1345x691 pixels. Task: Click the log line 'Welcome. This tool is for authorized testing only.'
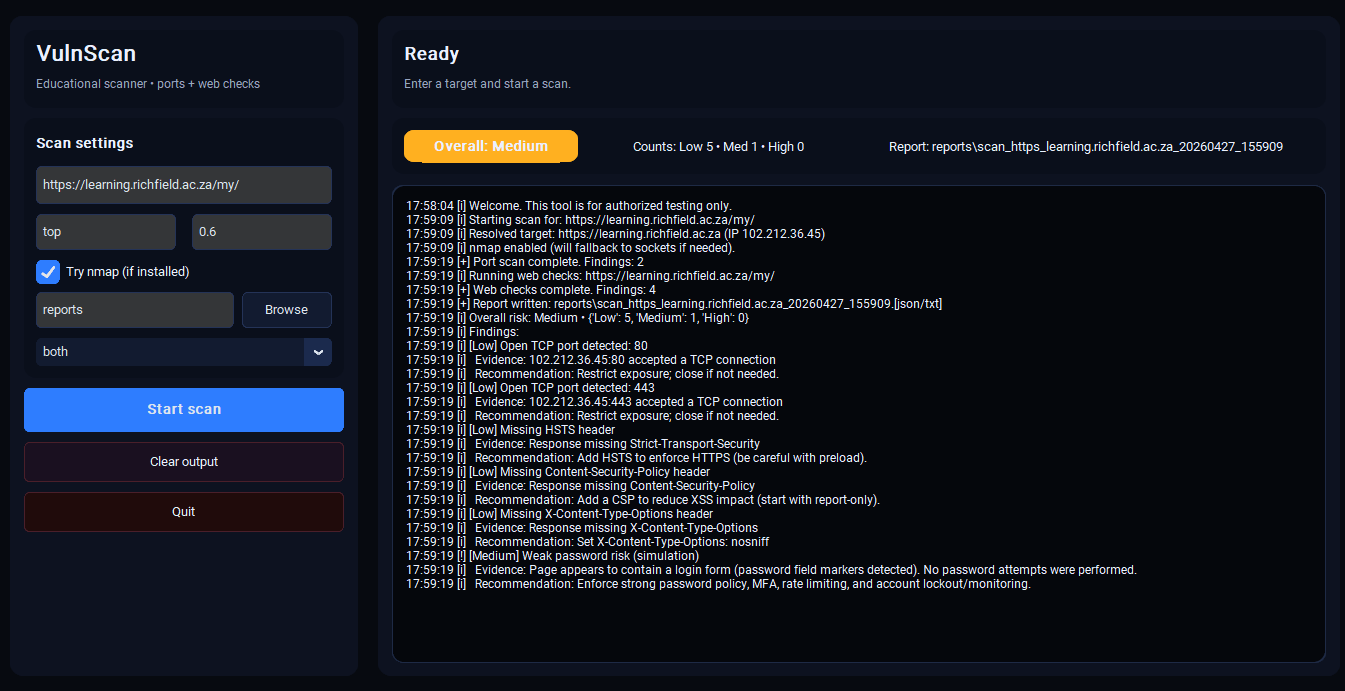tap(569, 206)
